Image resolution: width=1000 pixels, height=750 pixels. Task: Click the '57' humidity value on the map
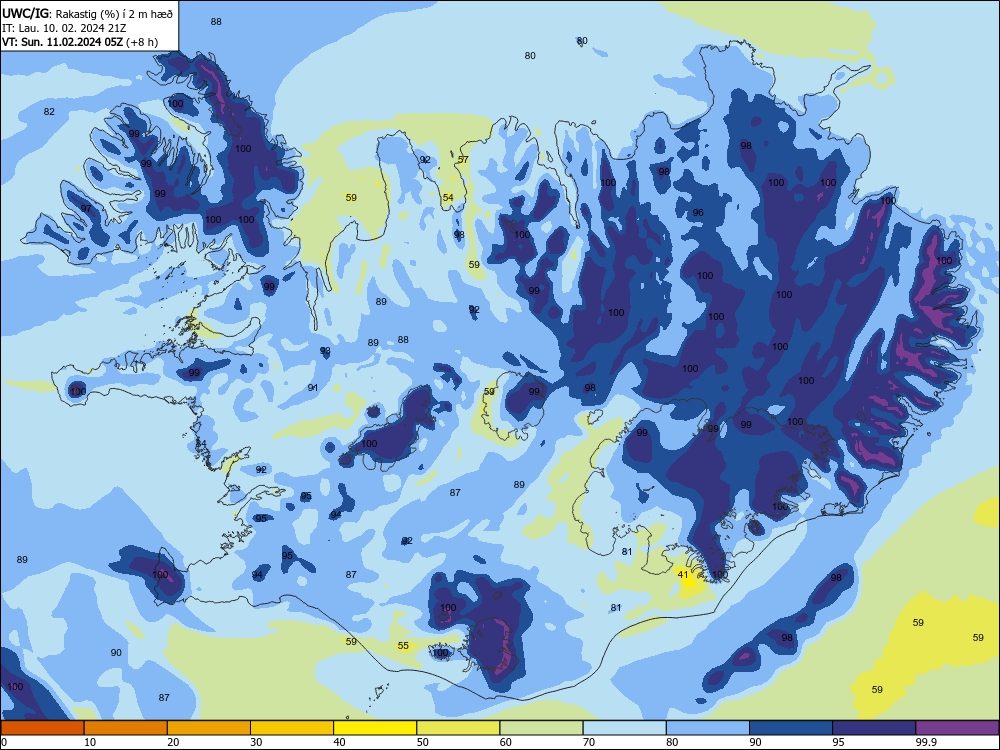point(463,159)
